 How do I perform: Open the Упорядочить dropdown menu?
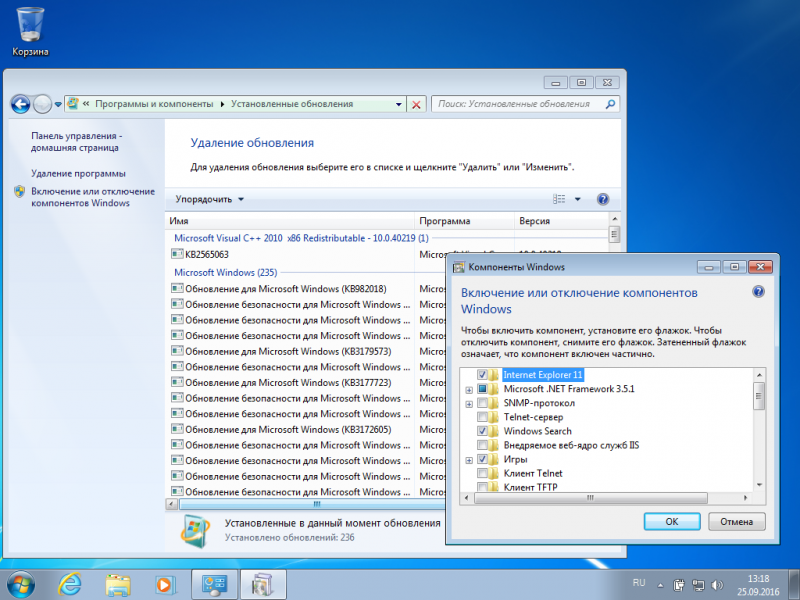pos(209,199)
